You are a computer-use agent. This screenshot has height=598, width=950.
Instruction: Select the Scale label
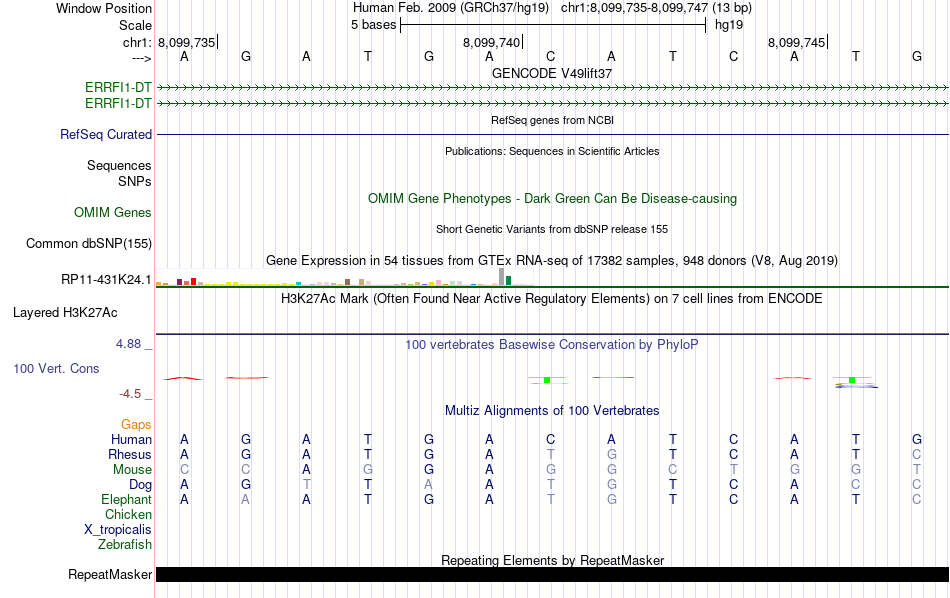(135, 25)
